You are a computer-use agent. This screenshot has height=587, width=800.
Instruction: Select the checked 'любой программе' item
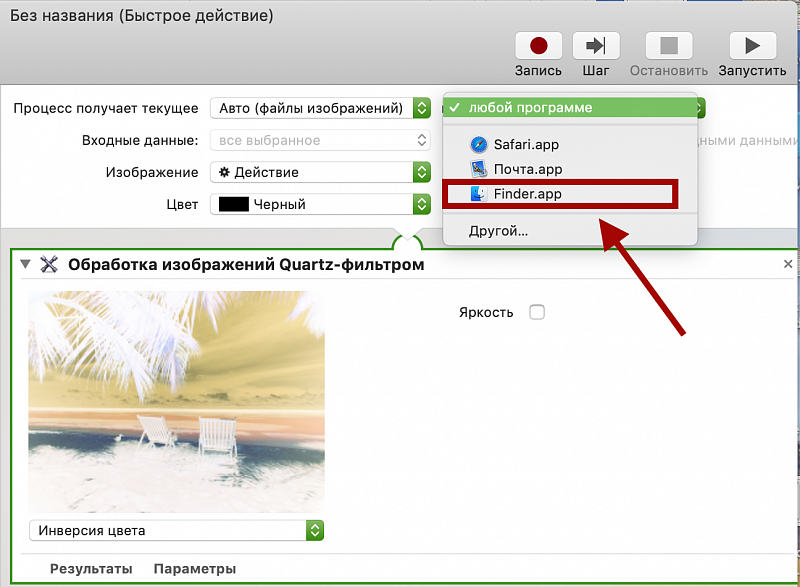[x=569, y=108]
